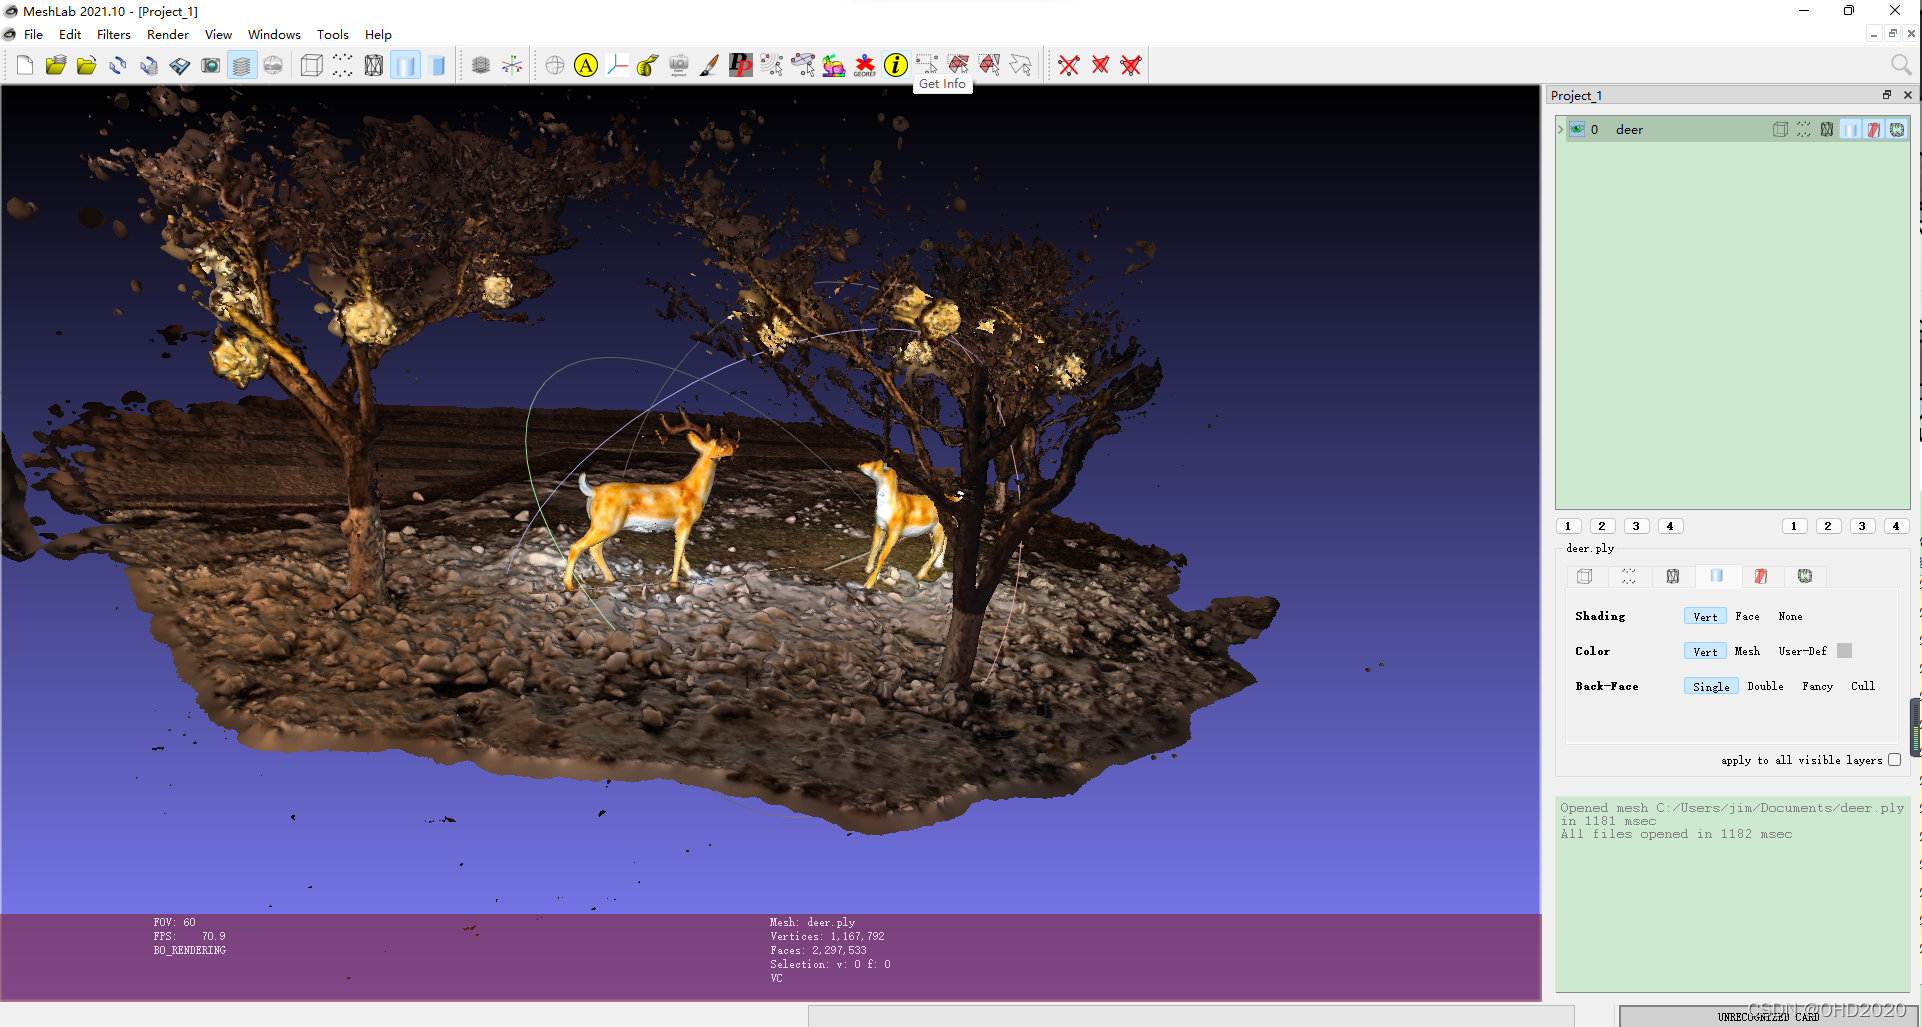Select the Get Info tool
The width and height of the screenshot is (1922, 1027).
(895, 65)
